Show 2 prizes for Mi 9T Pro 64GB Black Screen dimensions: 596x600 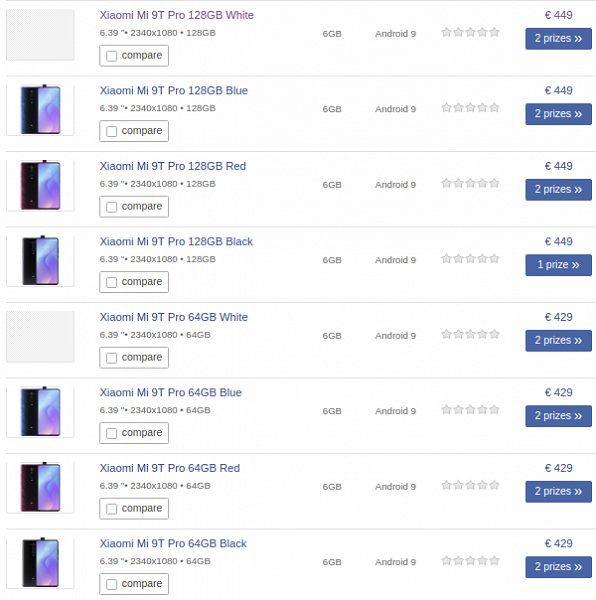click(x=558, y=567)
